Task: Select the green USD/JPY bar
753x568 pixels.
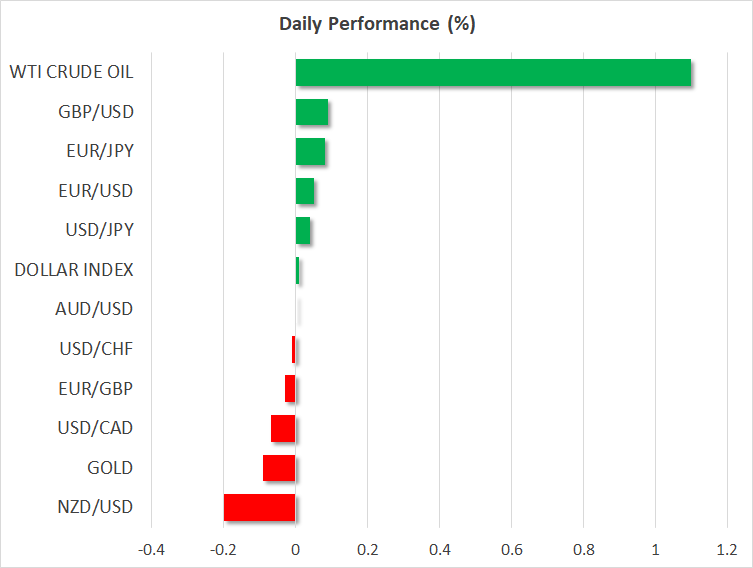Action: (x=303, y=231)
